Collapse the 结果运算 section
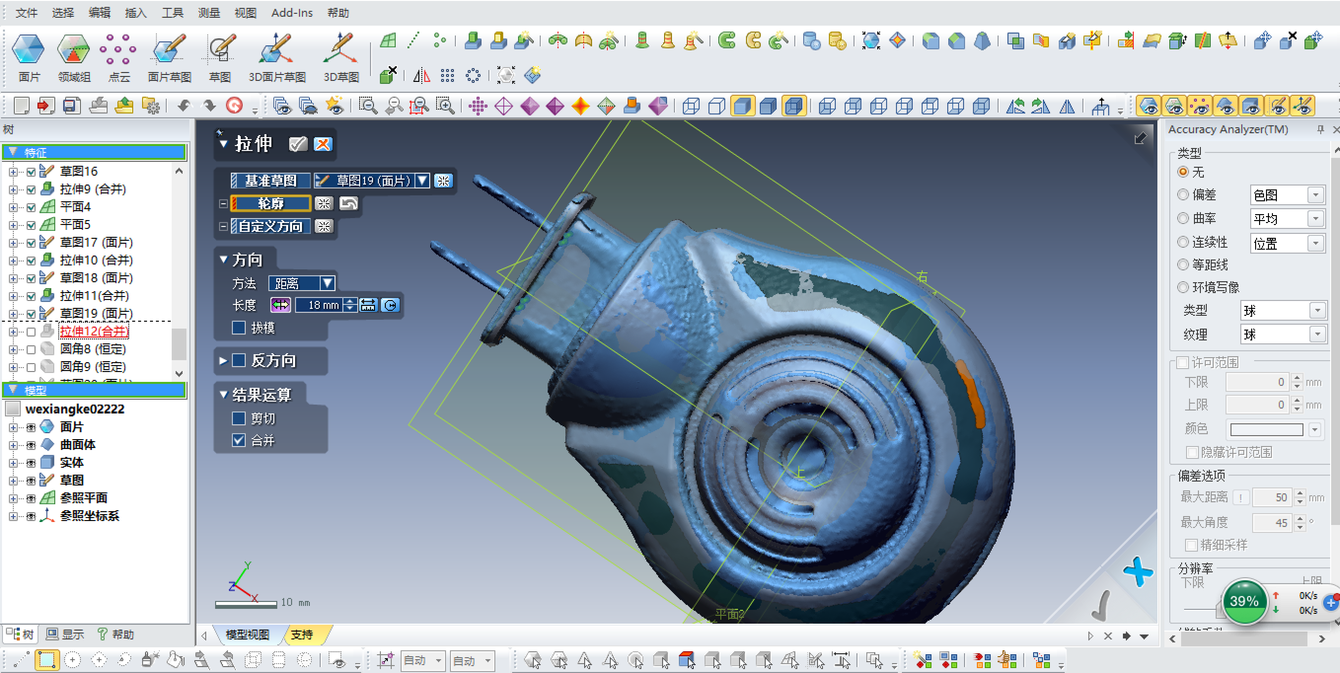 tap(223, 395)
